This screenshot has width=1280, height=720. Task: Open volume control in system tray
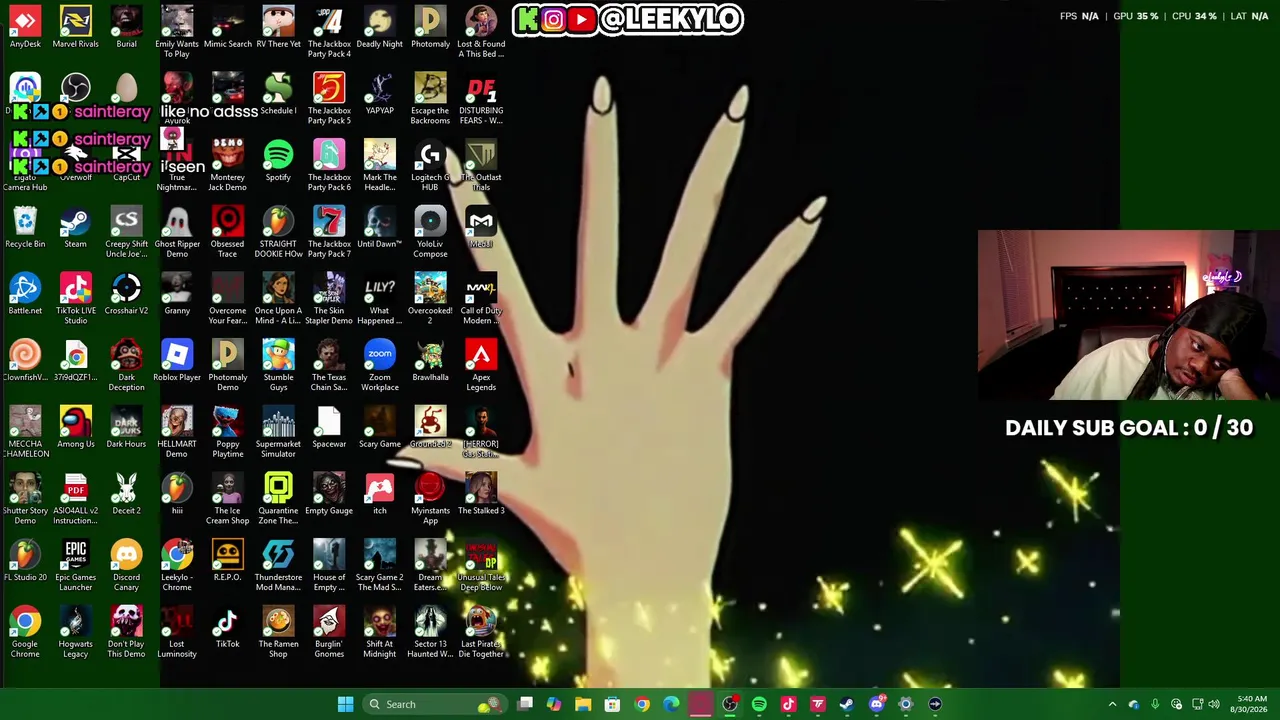(1214, 704)
